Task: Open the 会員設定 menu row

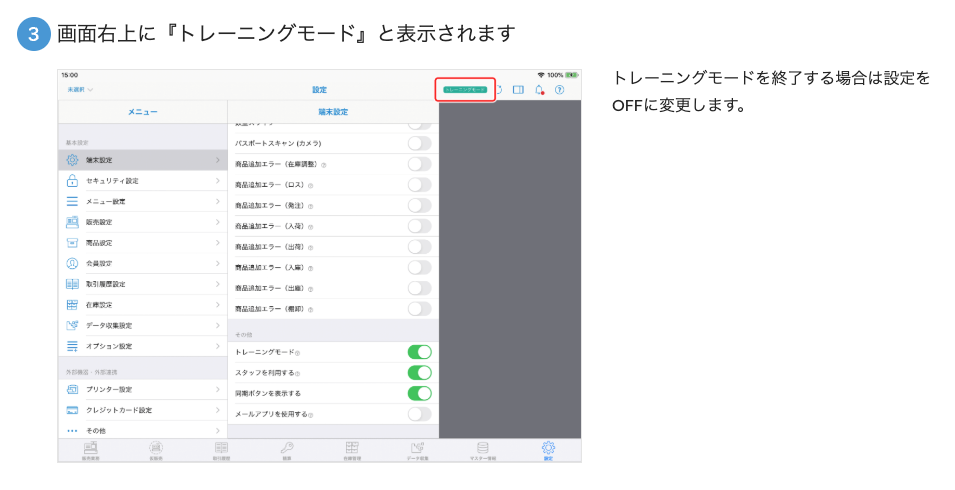Action: coord(142,263)
